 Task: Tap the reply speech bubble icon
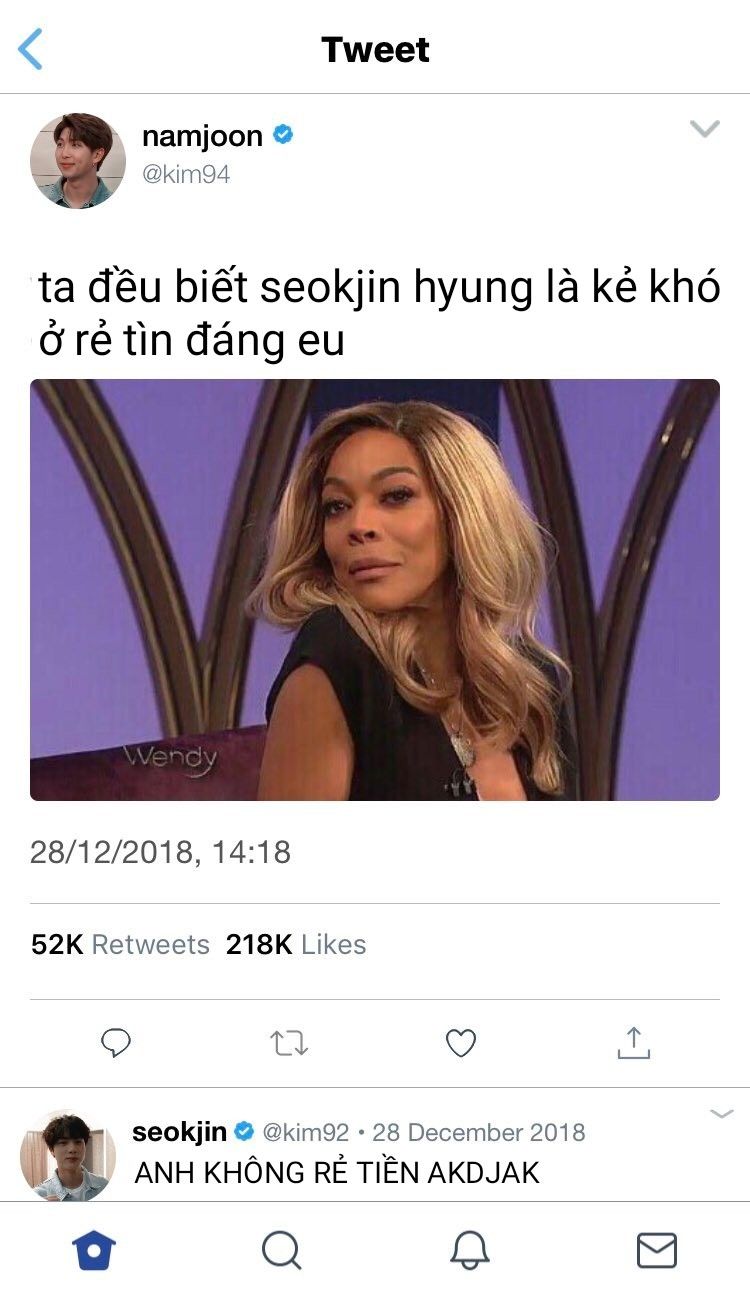point(116,1044)
